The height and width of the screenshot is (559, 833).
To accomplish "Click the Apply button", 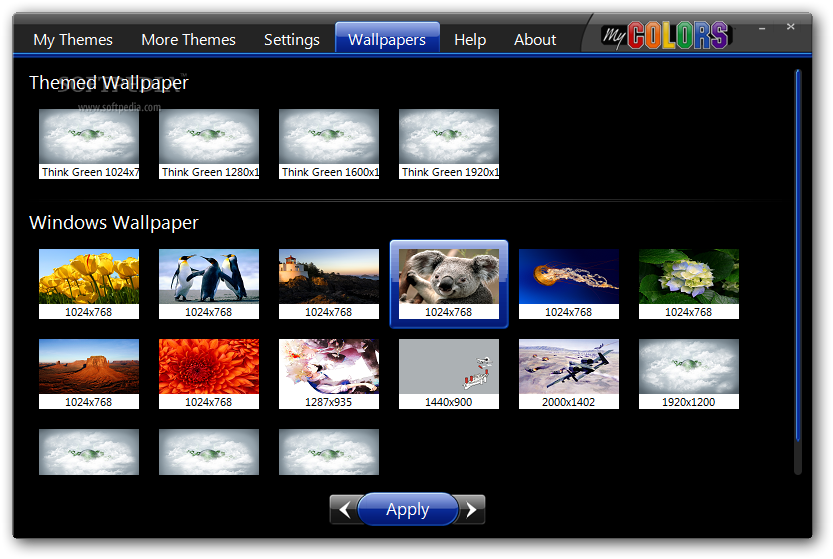I will [x=407, y=510].
